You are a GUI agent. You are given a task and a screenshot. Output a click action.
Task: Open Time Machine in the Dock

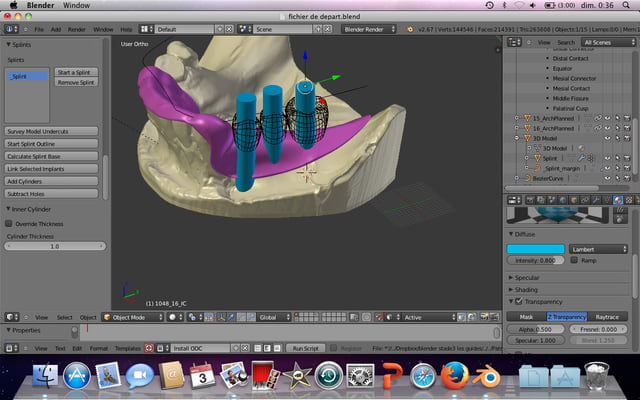click(328, 377)
